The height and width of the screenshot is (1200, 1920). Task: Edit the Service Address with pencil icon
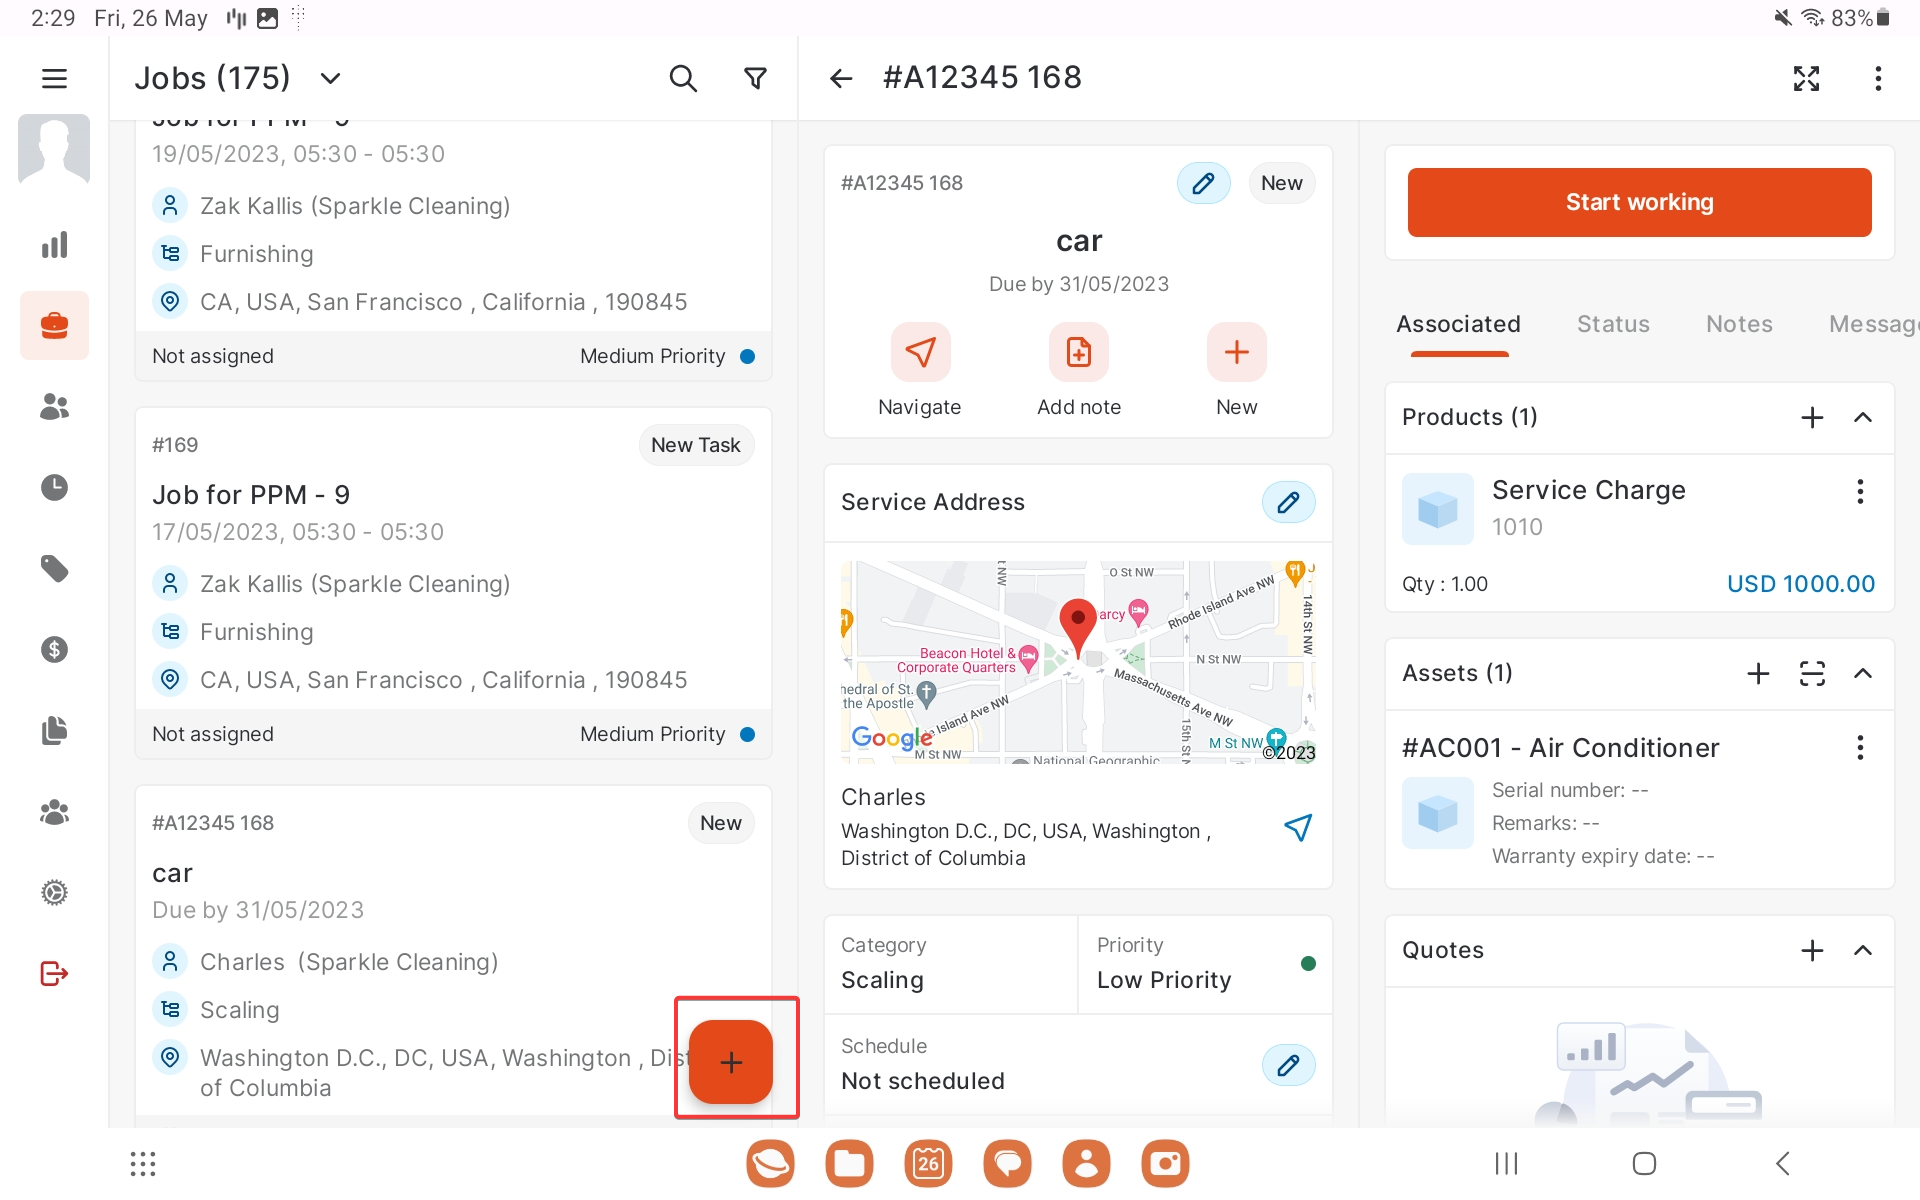pos(1288,502)
